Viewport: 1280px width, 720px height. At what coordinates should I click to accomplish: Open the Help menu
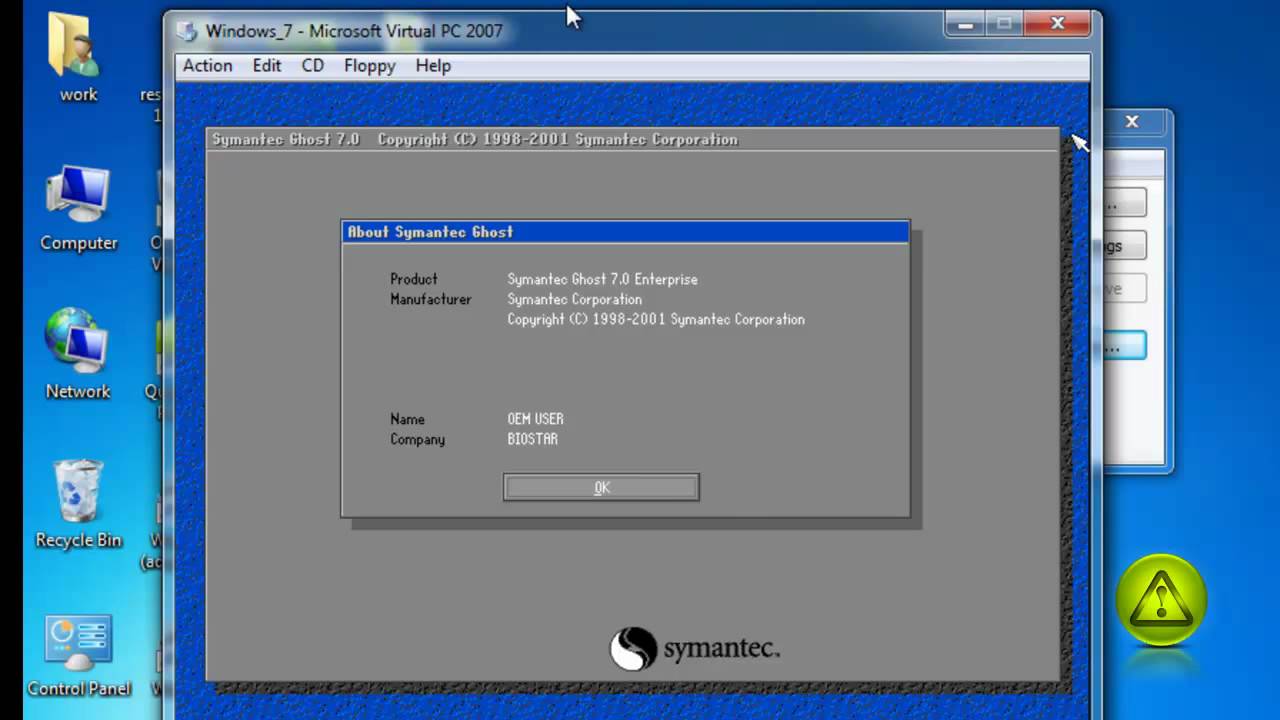[x=433, y=66]
